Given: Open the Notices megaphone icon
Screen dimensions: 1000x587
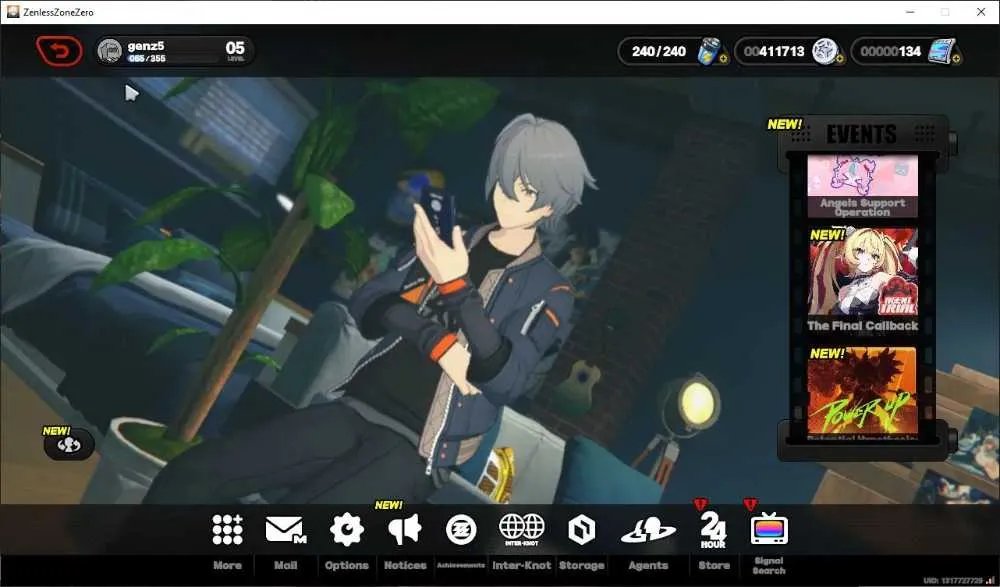Looking at the screenshot, I should (405, 530).
